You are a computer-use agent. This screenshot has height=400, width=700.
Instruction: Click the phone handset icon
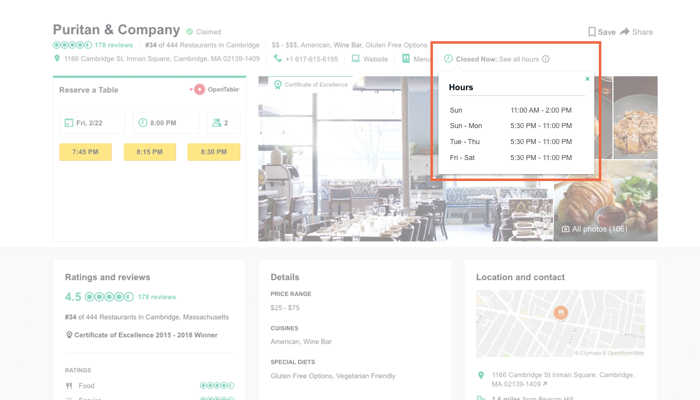[278, 58]
